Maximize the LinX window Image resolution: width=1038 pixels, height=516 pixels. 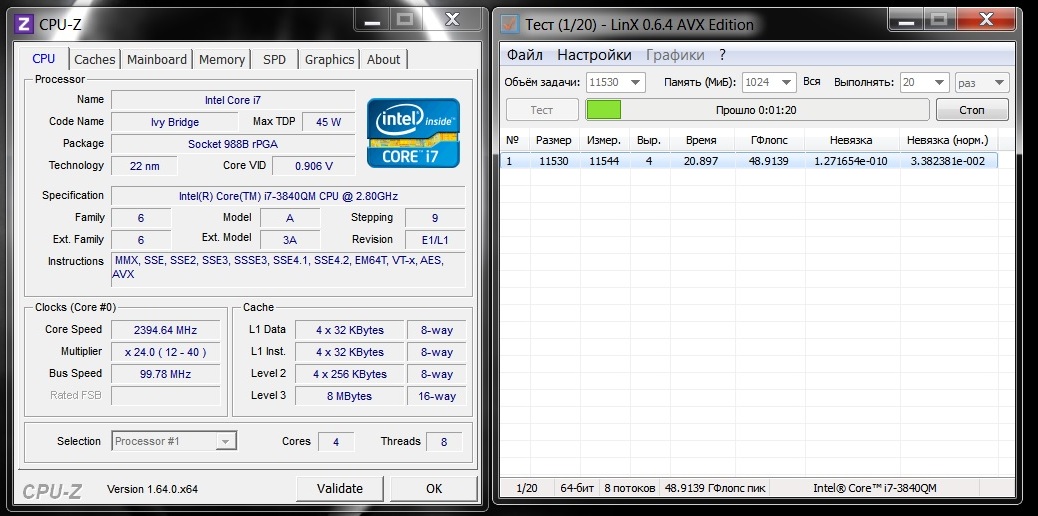click(x=939, y=19)
